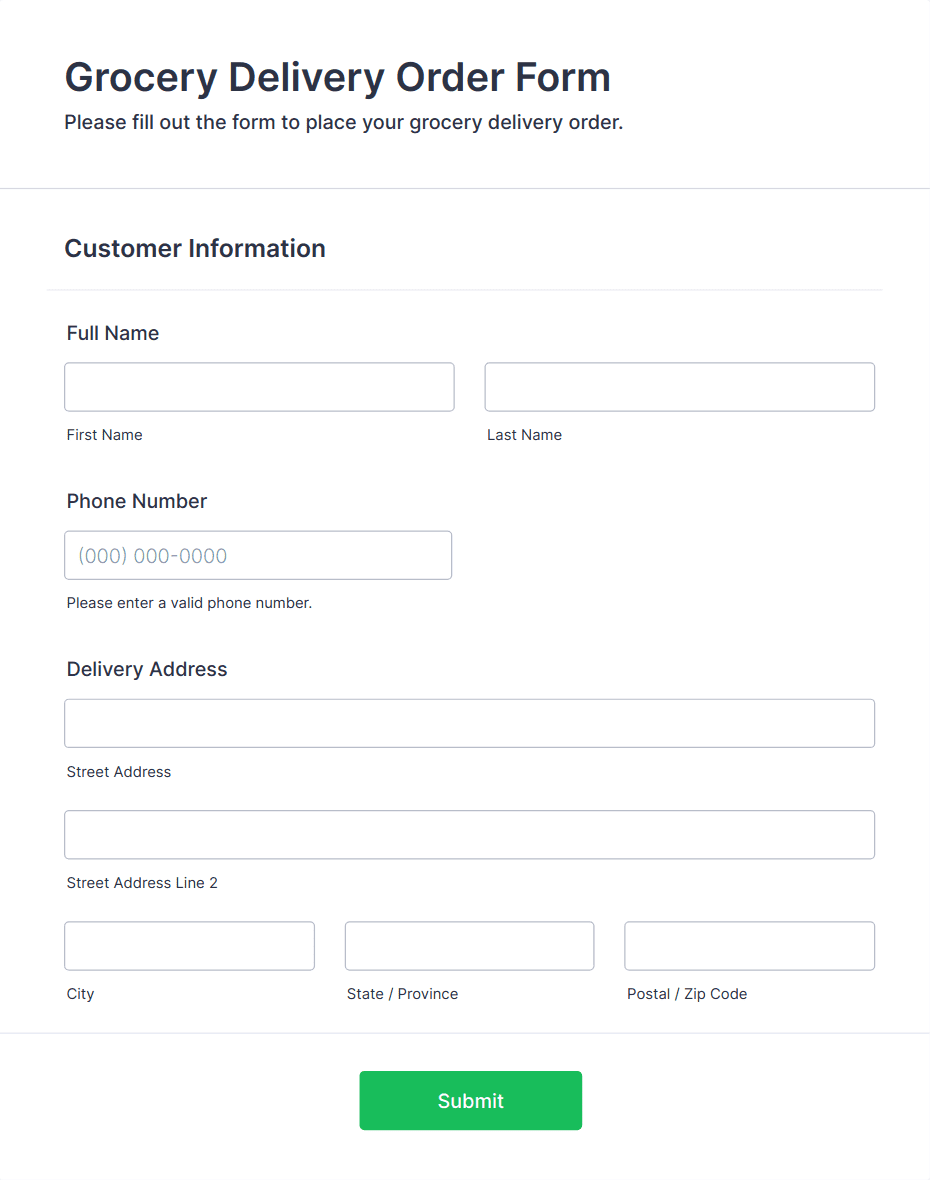Viewport: 930px width, 1180px height.
Task: Focus the Last Name text box
Action: coord(679,387)
